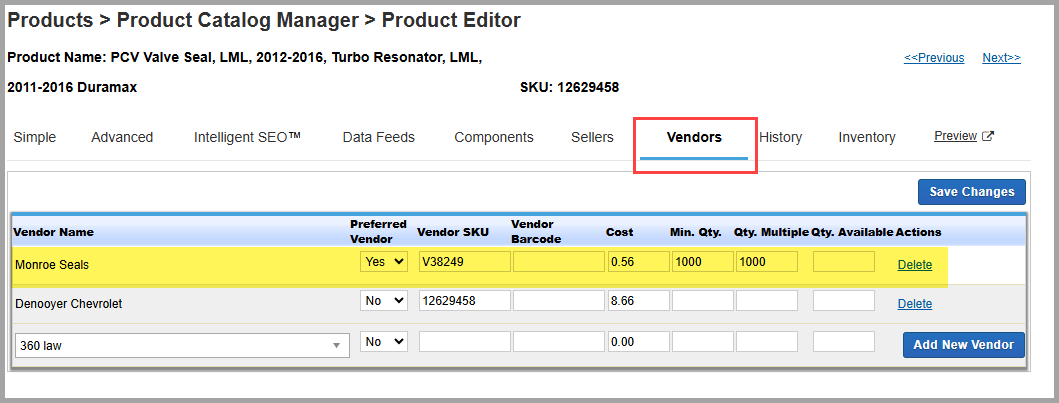Delete the Denooyer Chevrolet vendor row
This screenshot has width=1059, height=403.
coord(914,304)
